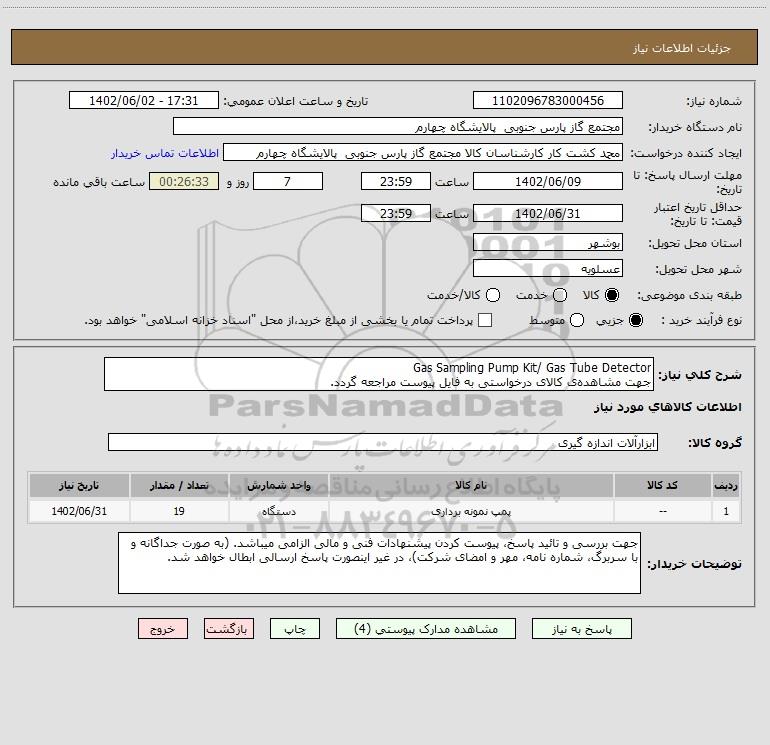The width and height of the screenshot is (770, 745).
Task: Click the quantity cell showing 19
Action: 179,511
